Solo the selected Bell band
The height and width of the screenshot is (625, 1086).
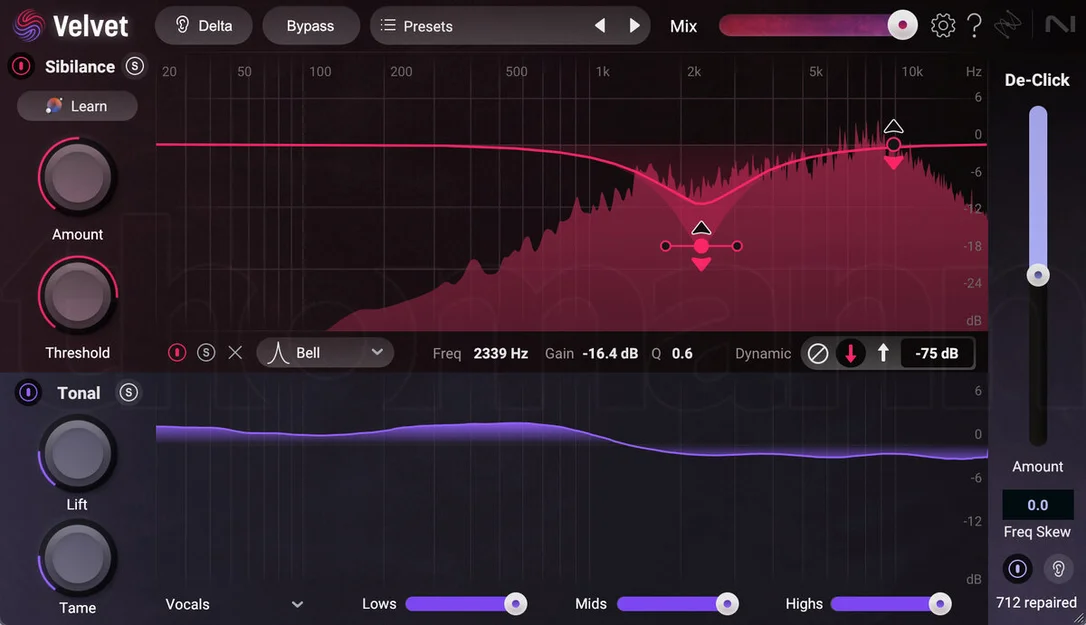click(206, 353)
